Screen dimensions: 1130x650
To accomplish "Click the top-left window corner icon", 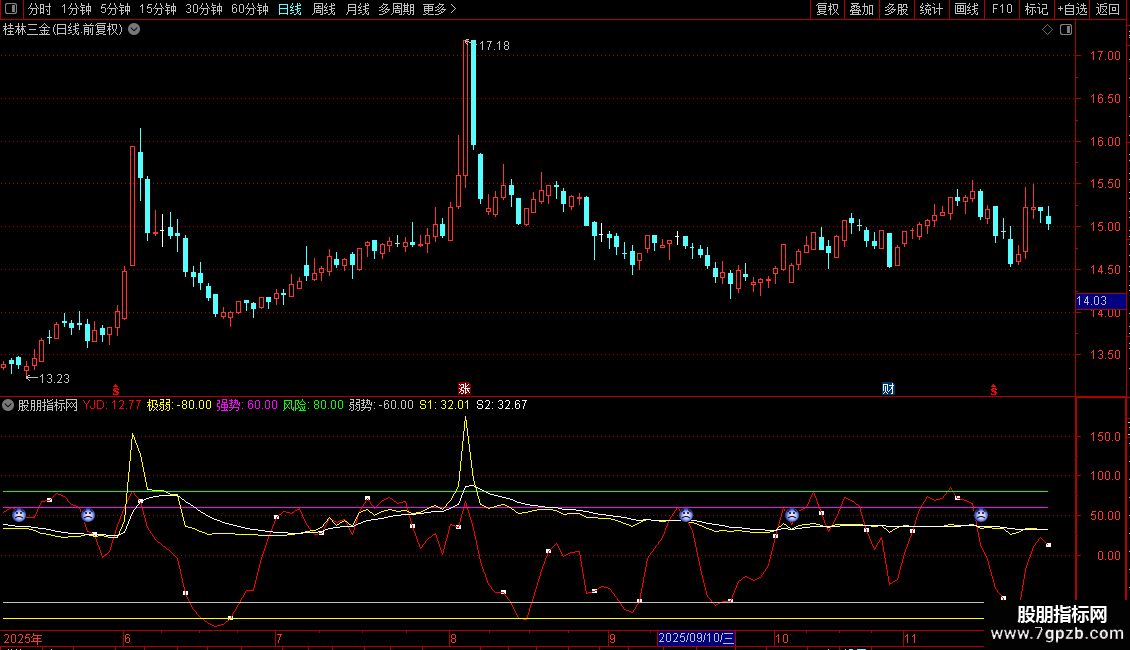I will point(11,9).
